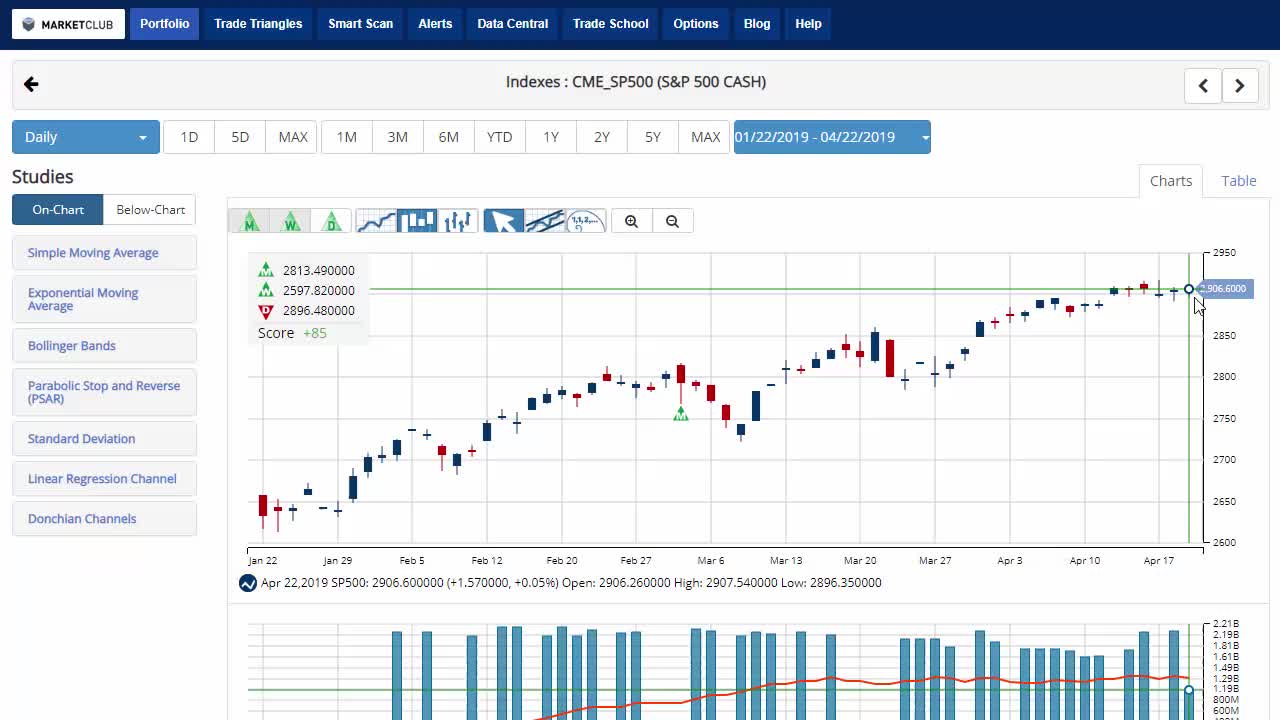Open the Help menu

click(x=808, y=24)
